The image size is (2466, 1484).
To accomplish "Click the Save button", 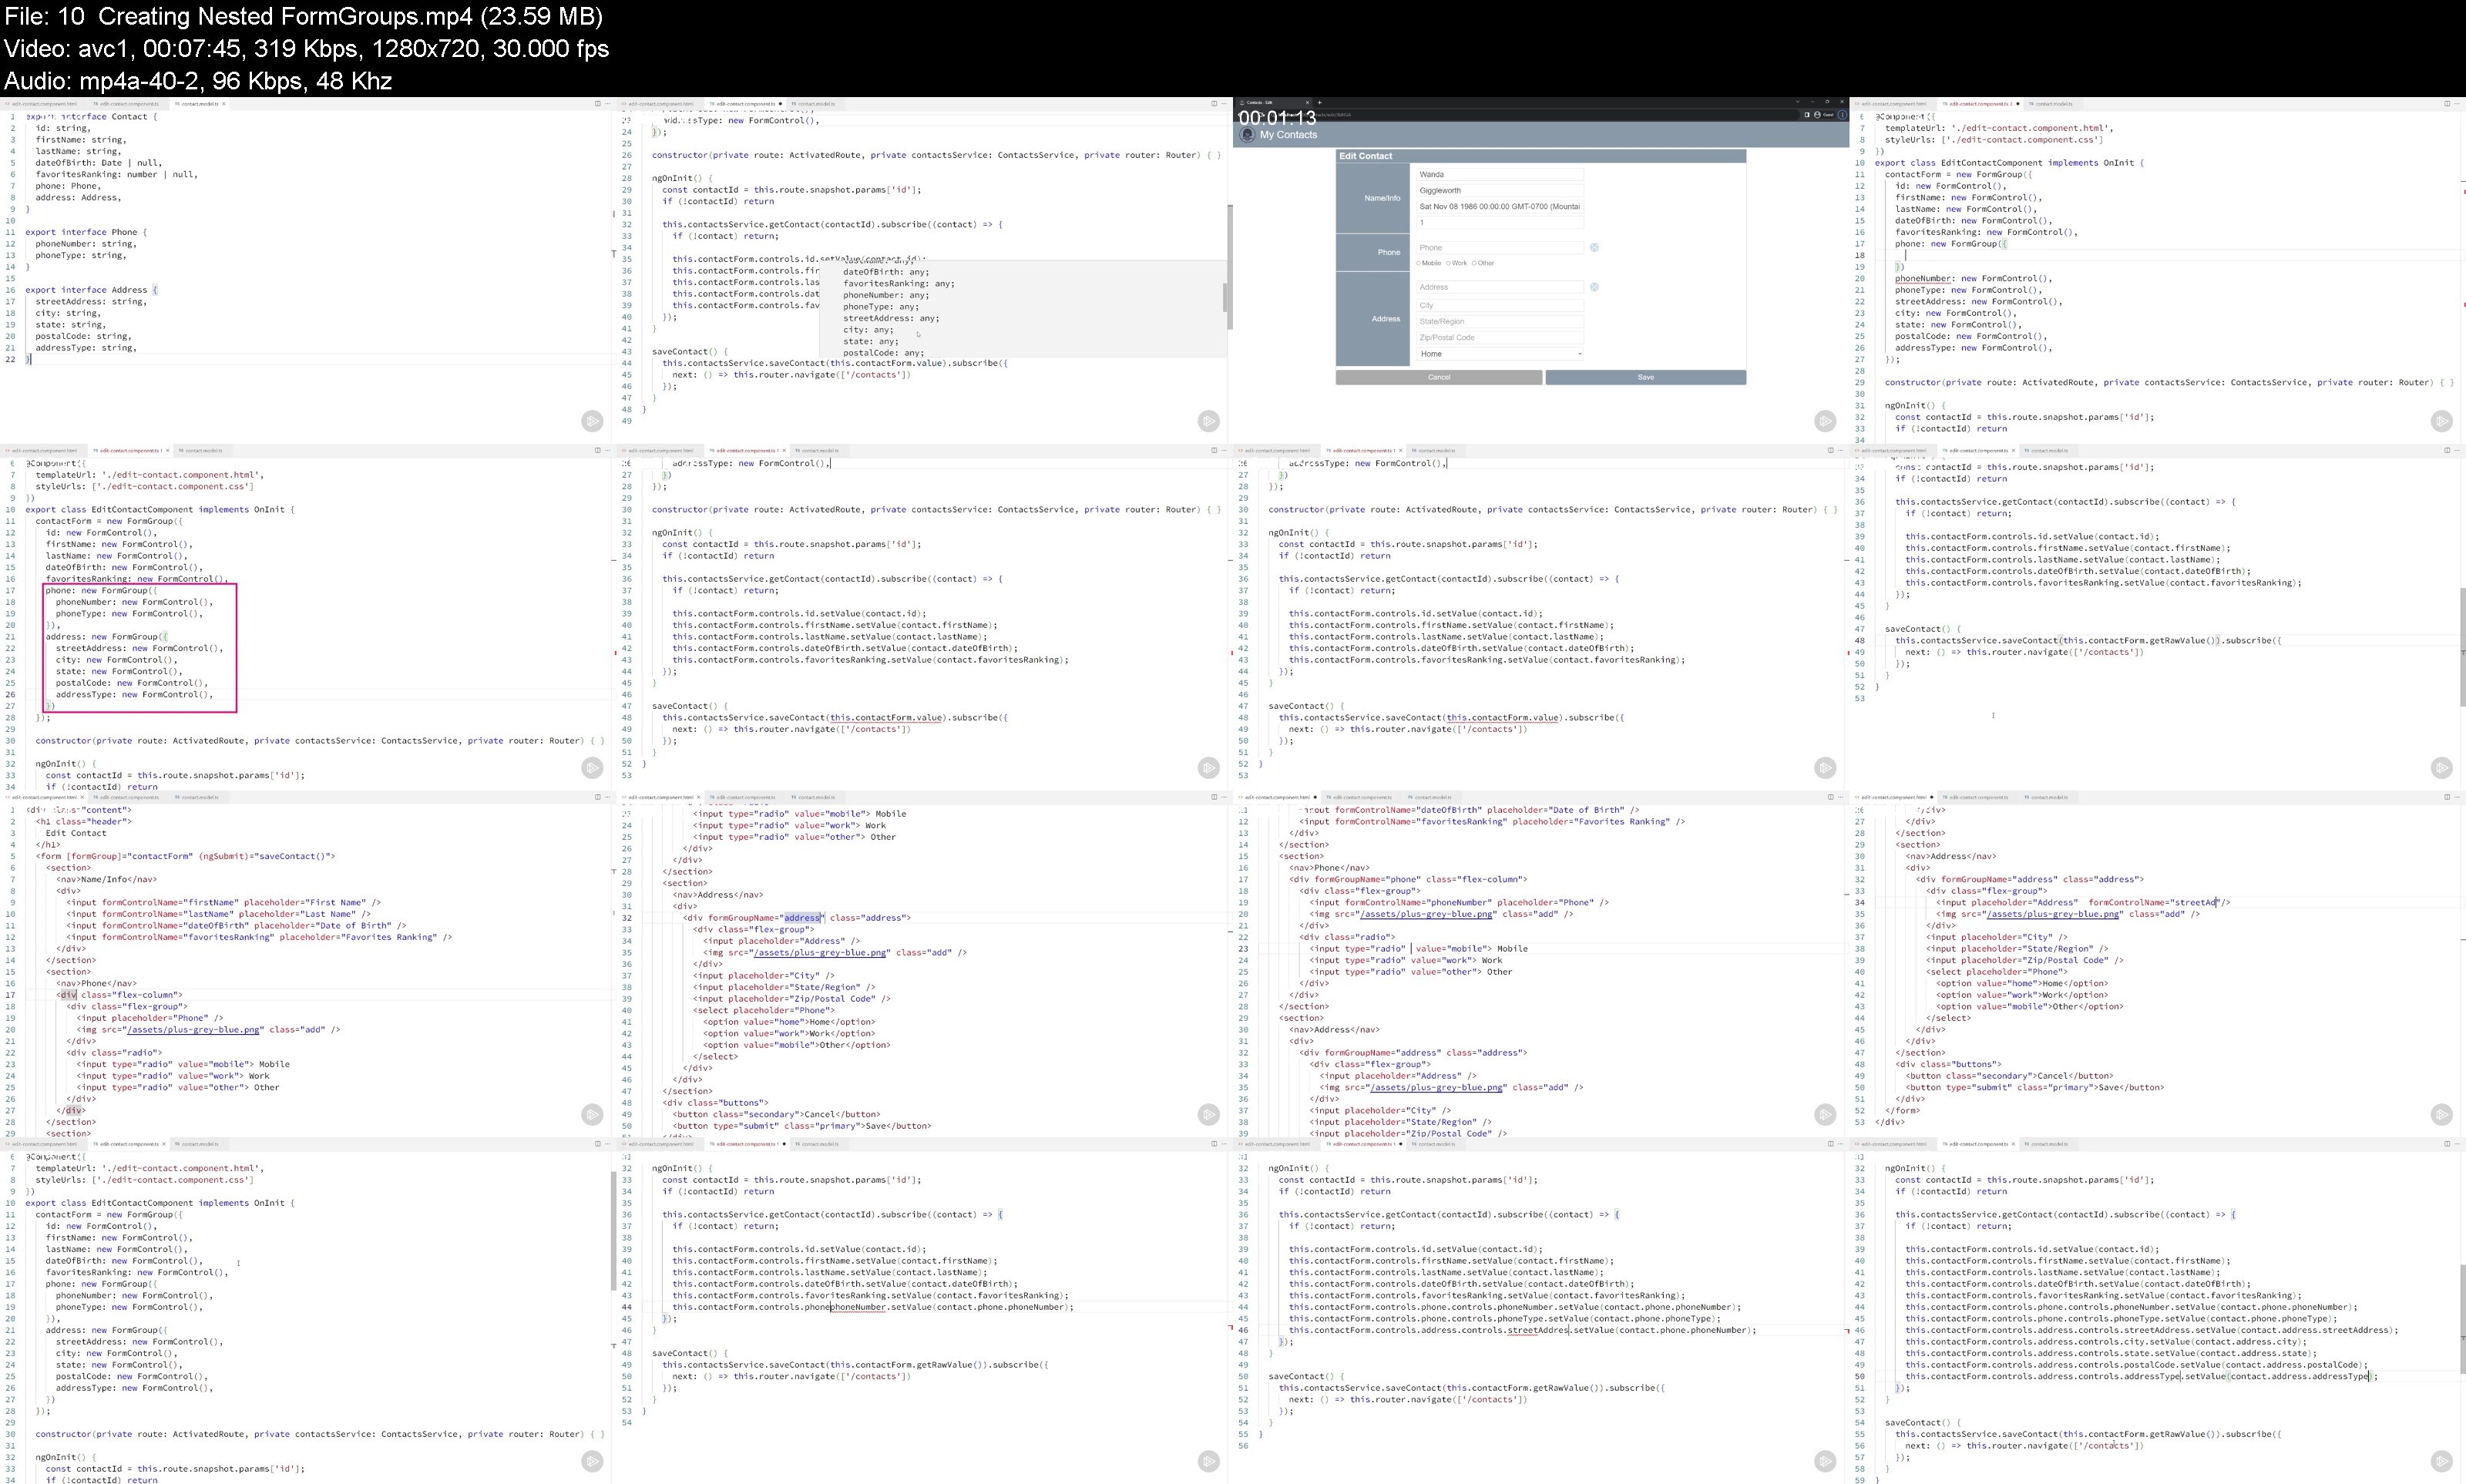I will tap(1645, 377).
